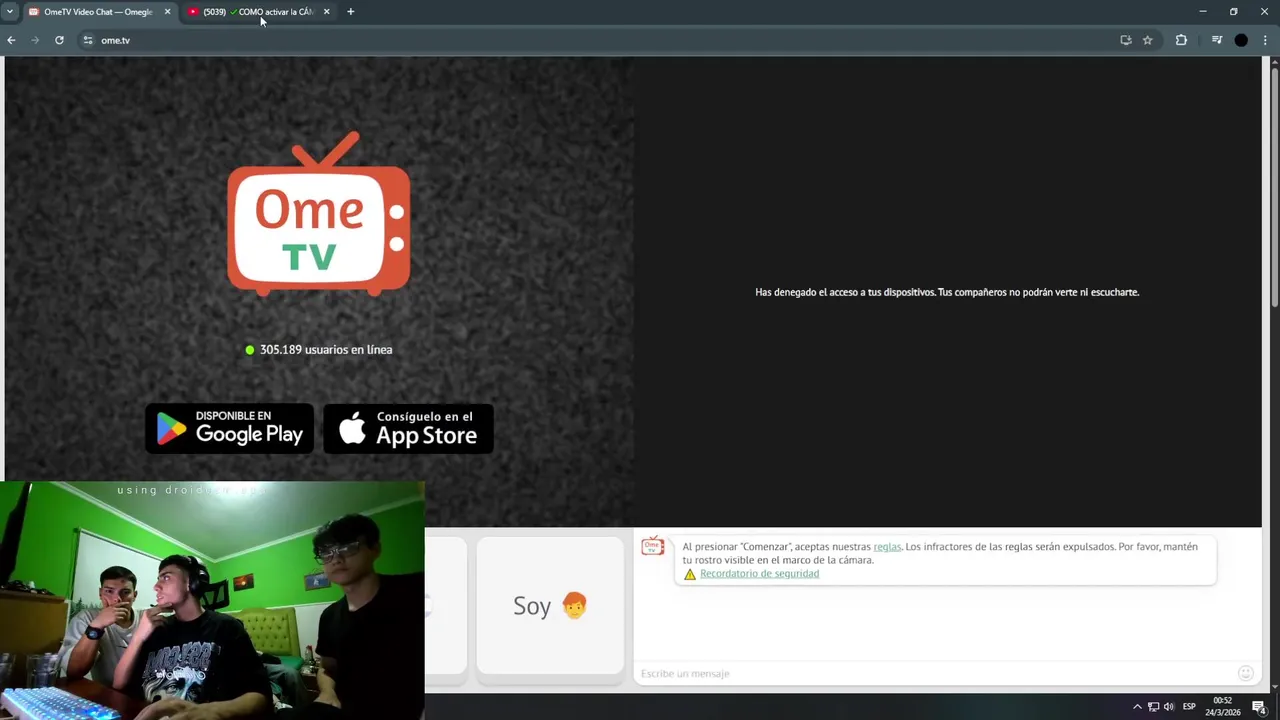Go back with the browser back arrow
This screenshot has width=1280, height=720.
tap(11, 40)
